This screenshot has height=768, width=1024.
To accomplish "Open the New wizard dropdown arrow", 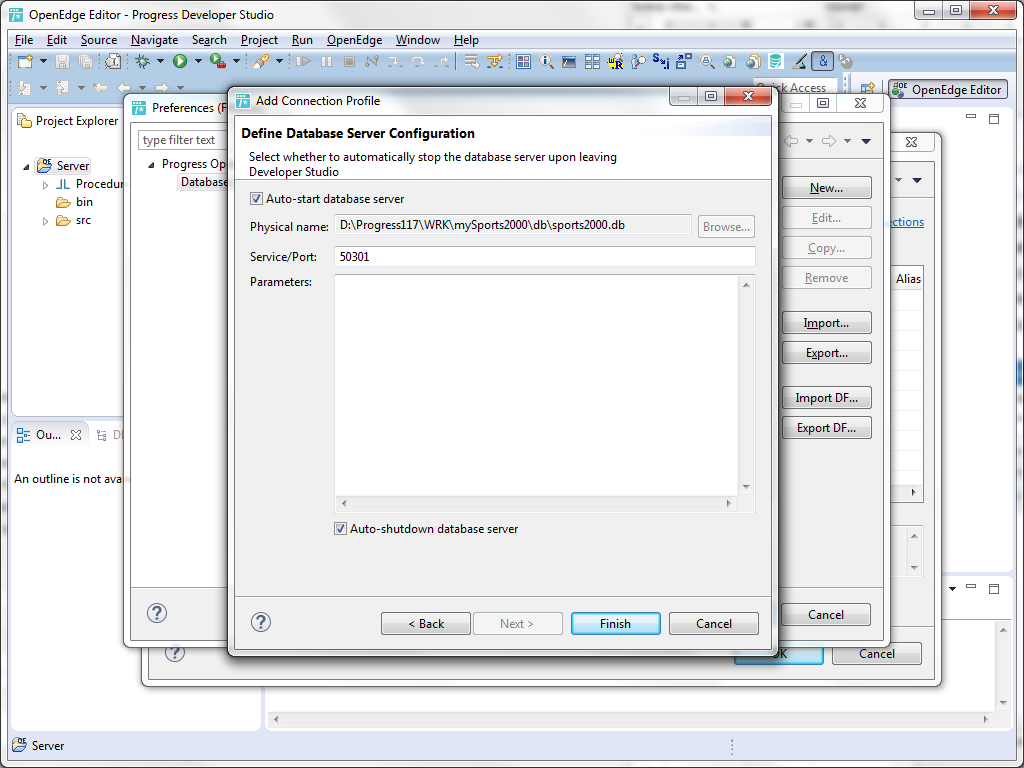I will (43, 61).
